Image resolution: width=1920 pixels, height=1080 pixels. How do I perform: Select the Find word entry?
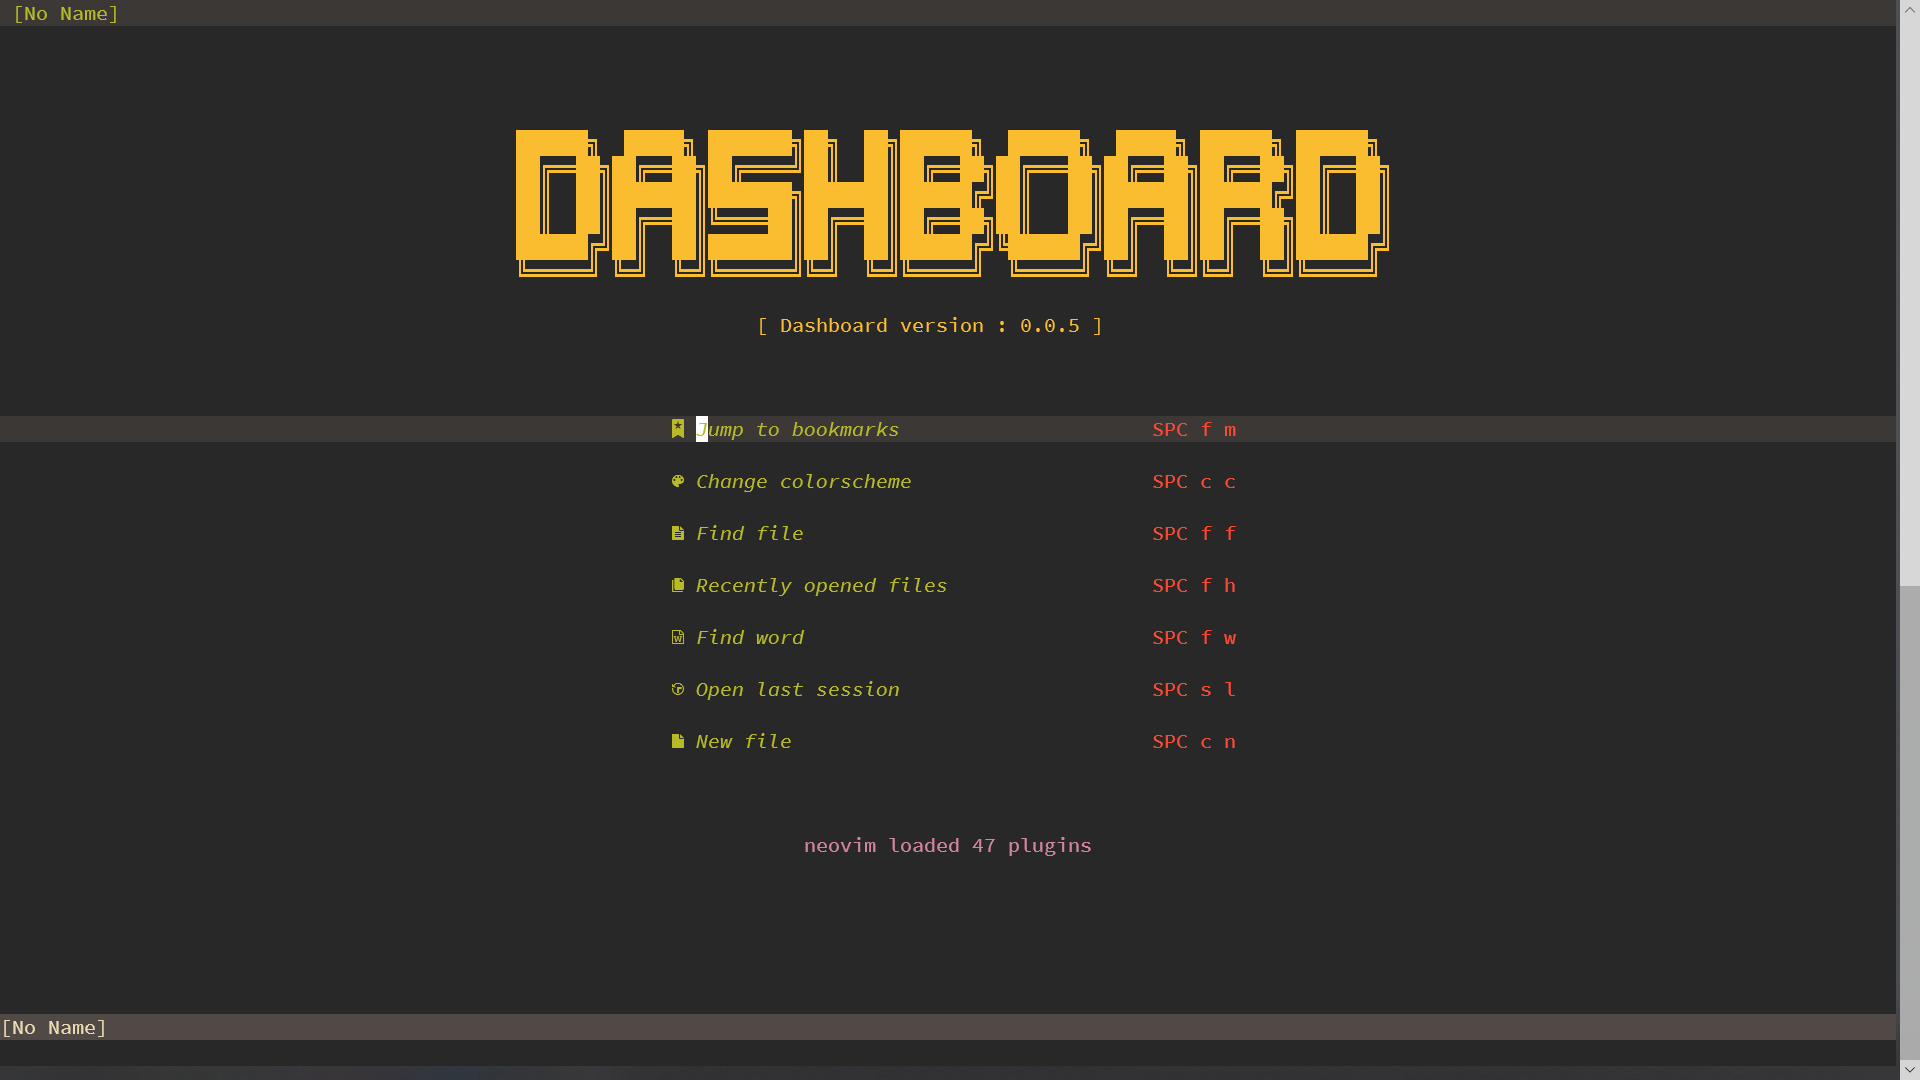tap(749, 638)
